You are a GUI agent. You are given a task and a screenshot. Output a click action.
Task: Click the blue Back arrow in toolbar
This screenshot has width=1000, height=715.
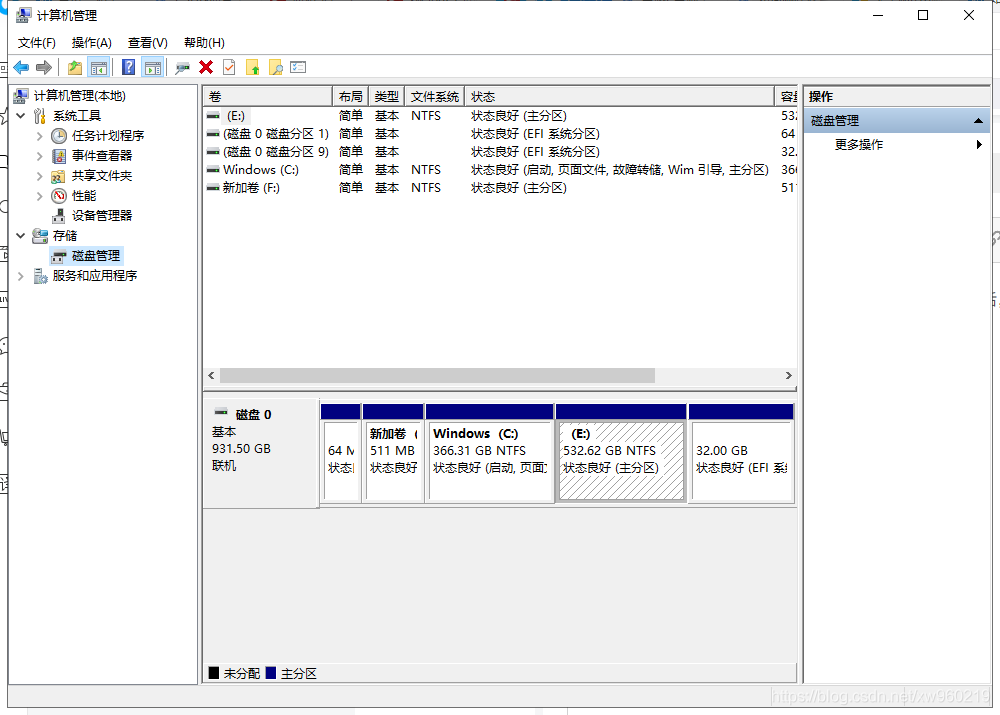(x=21, y=67)
